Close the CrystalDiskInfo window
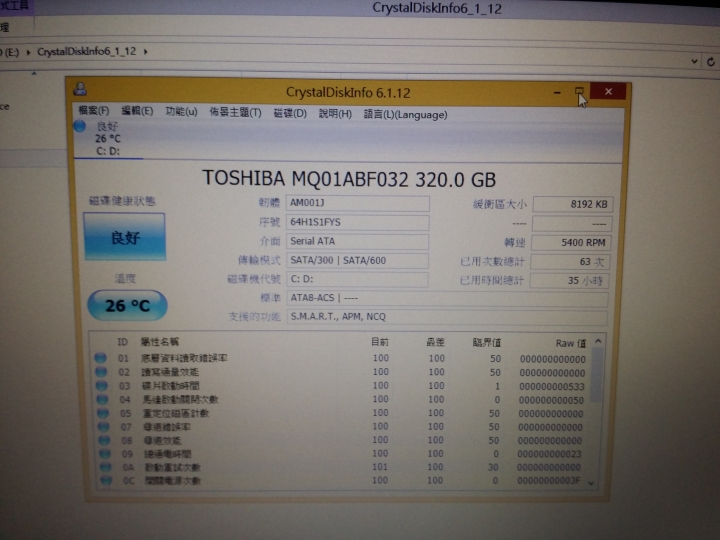720x540 pixels. point(608,91)
